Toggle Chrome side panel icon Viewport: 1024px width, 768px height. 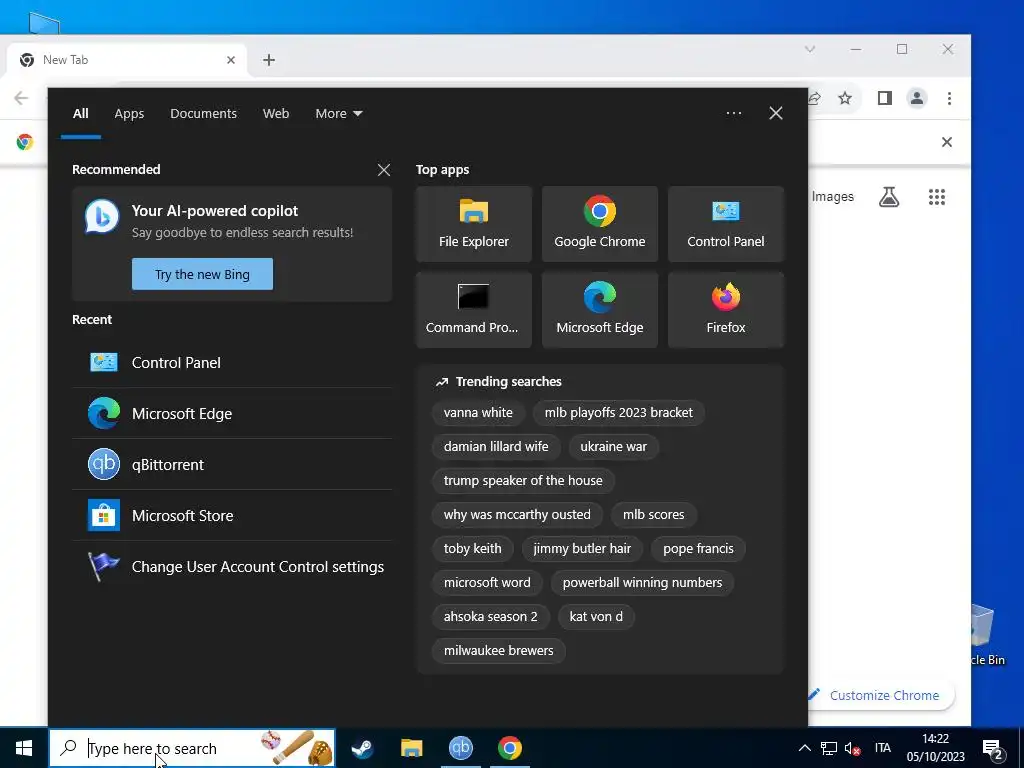point(884,98)
